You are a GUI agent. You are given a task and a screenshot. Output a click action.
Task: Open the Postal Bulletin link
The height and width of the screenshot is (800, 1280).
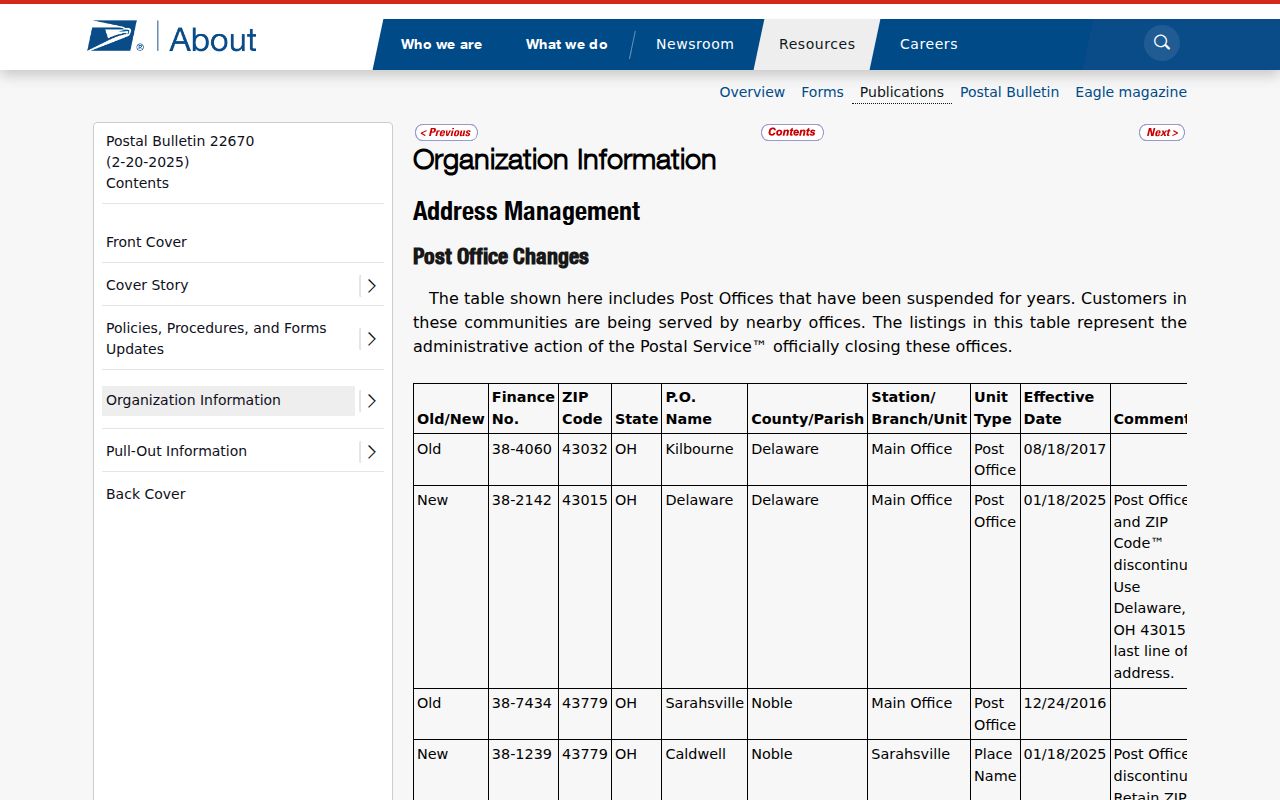point(1009,92)
